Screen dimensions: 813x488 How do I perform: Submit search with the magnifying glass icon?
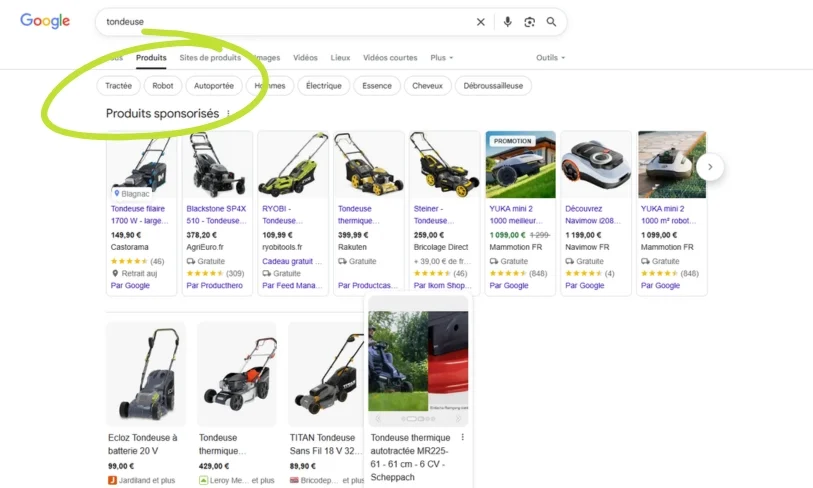tap(551, 22)
